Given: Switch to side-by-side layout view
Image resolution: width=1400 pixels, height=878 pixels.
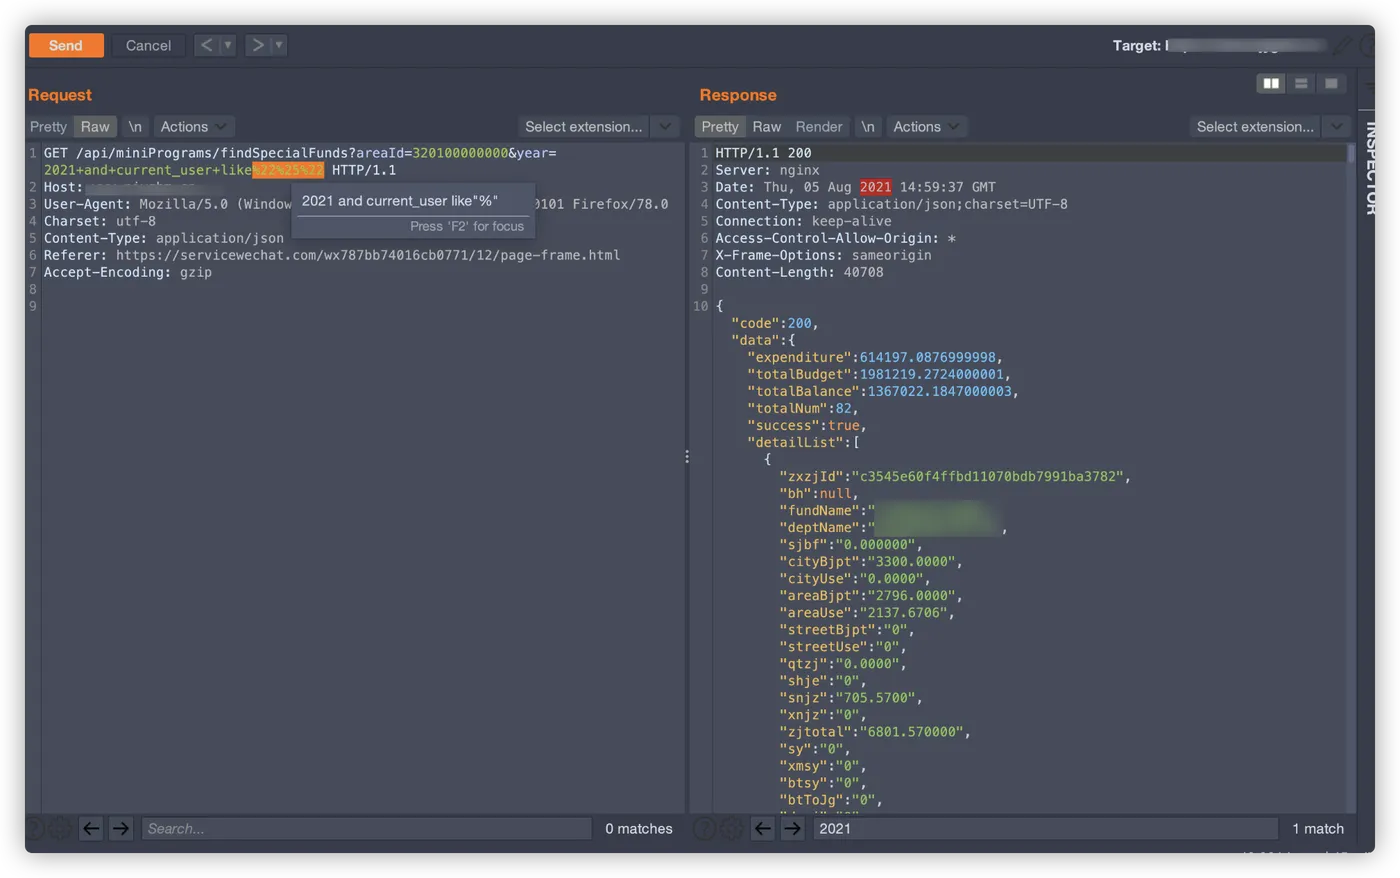Looking at the screenshot, I should (x=1271, y=84).
